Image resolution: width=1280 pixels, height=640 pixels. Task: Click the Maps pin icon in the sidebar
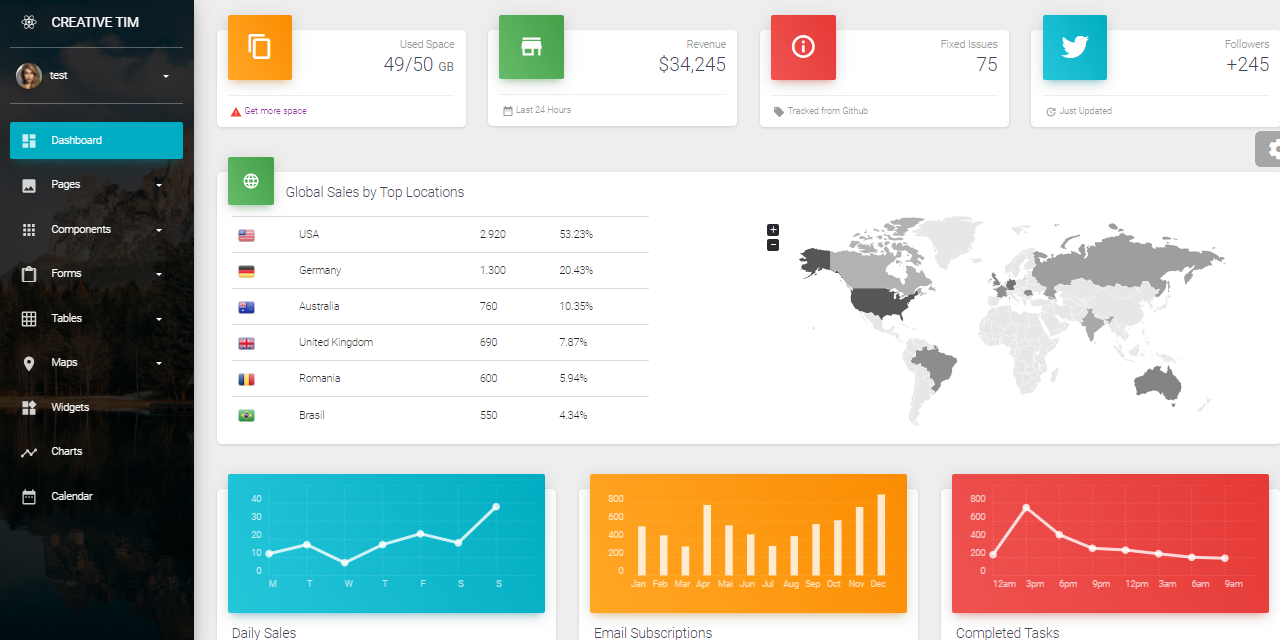click(30, 362)
